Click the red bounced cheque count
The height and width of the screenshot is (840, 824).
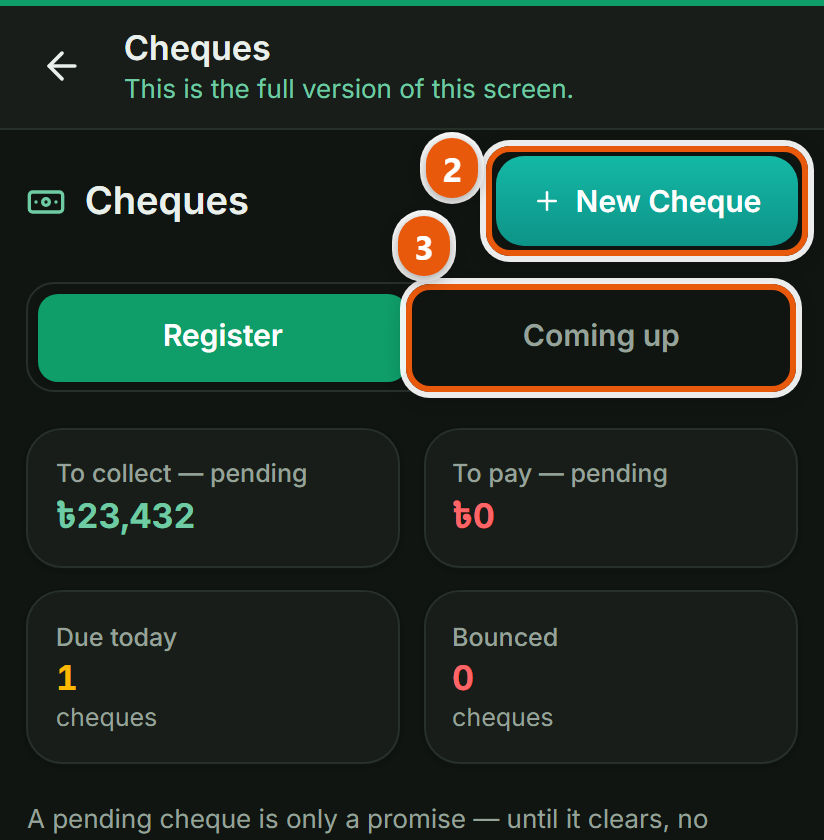463,678
